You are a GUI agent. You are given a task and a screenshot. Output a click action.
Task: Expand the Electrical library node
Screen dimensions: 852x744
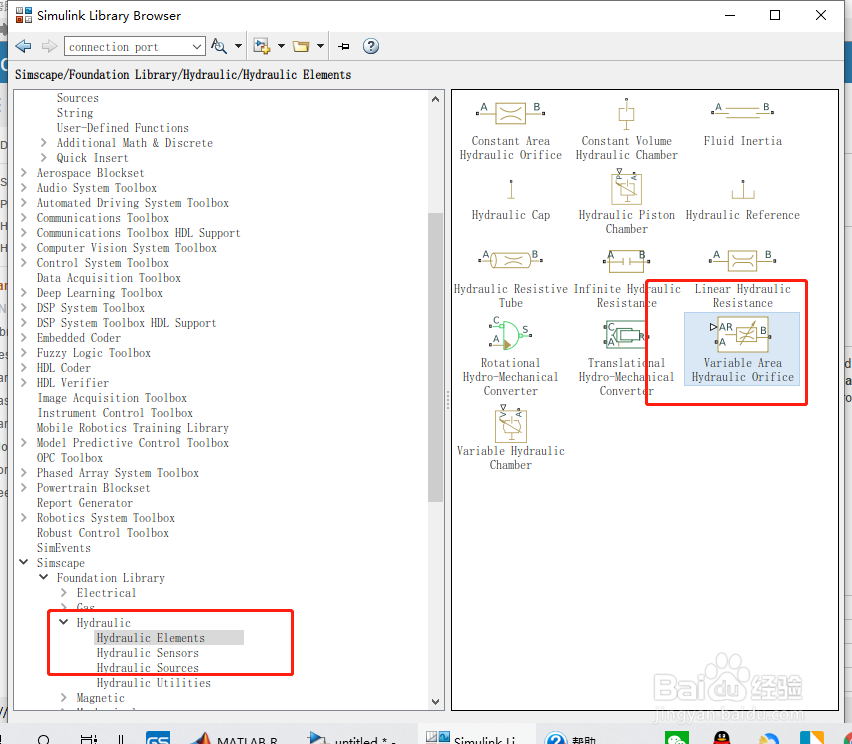[64, 592]
